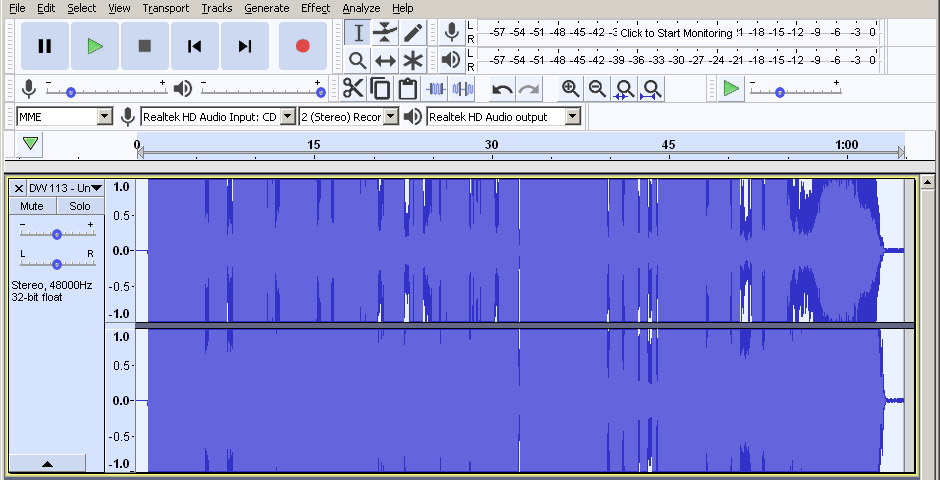Close the DW 113 track
Image resolution: width=940 pixels, height=480 pixels.
tap(19, 188)
